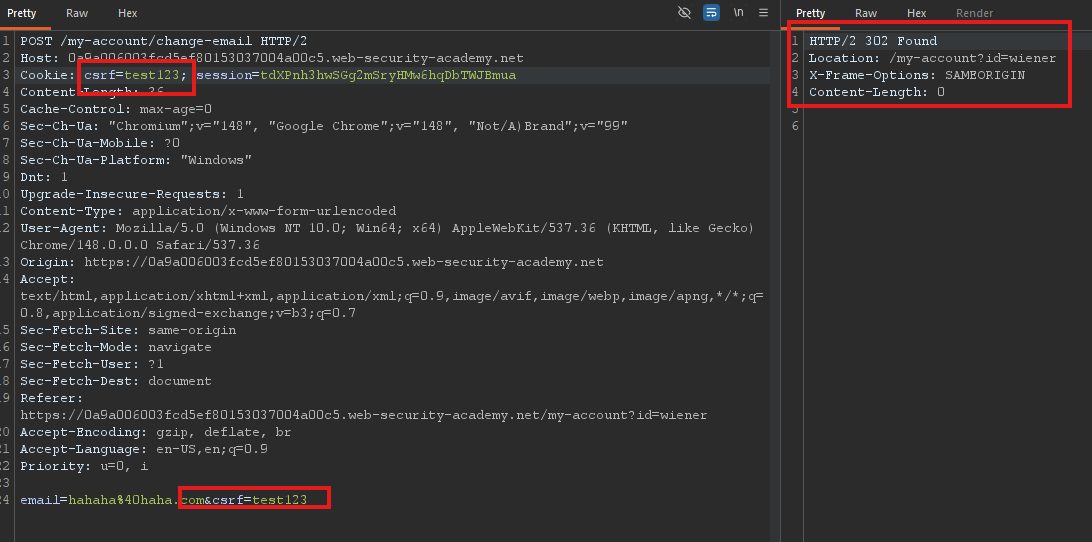Click the HTTP/2 302 Found status line
Viewport: 1092px width, 542px height.
tap(873, 41)
